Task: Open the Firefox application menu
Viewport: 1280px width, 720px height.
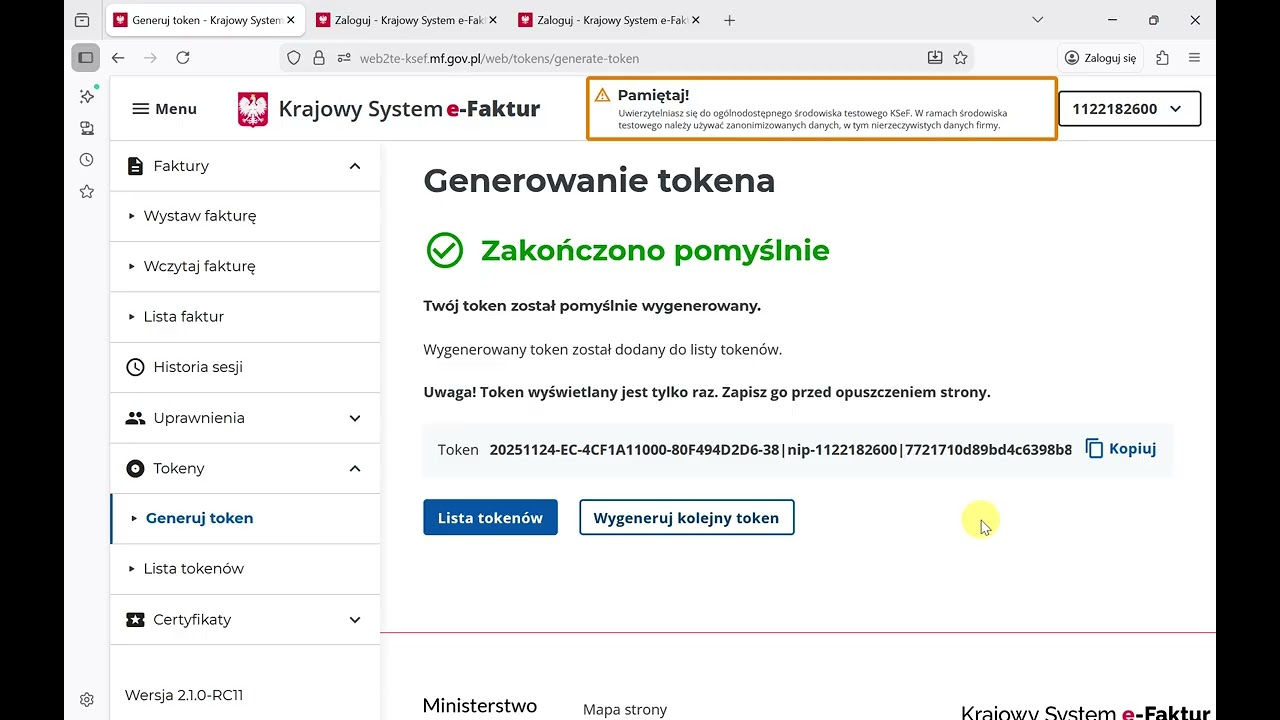Action: coord(1194,58)
